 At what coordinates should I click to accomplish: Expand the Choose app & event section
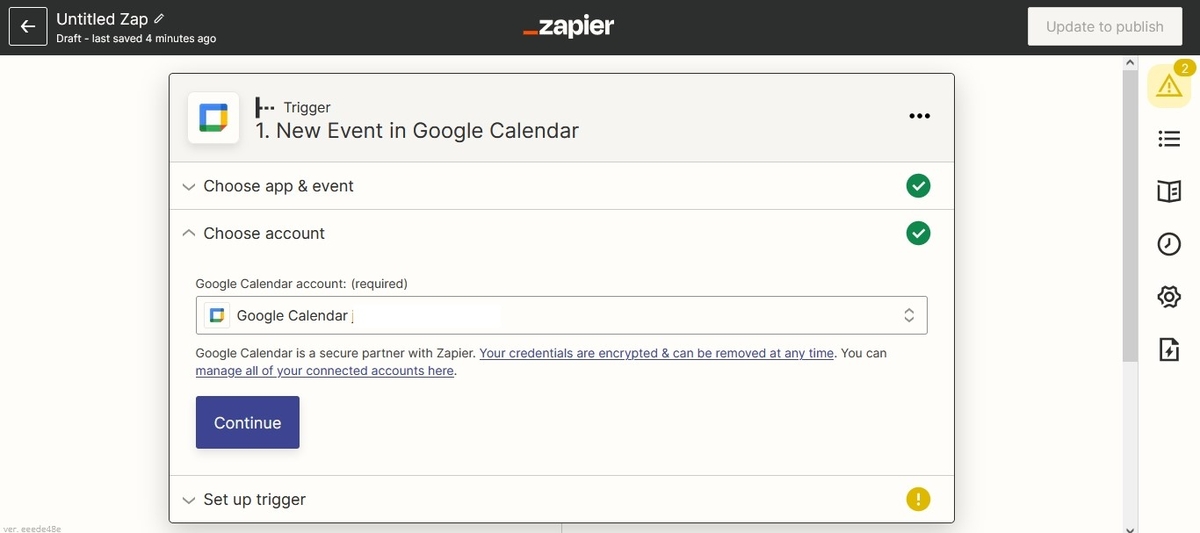[x=278, y=186]
